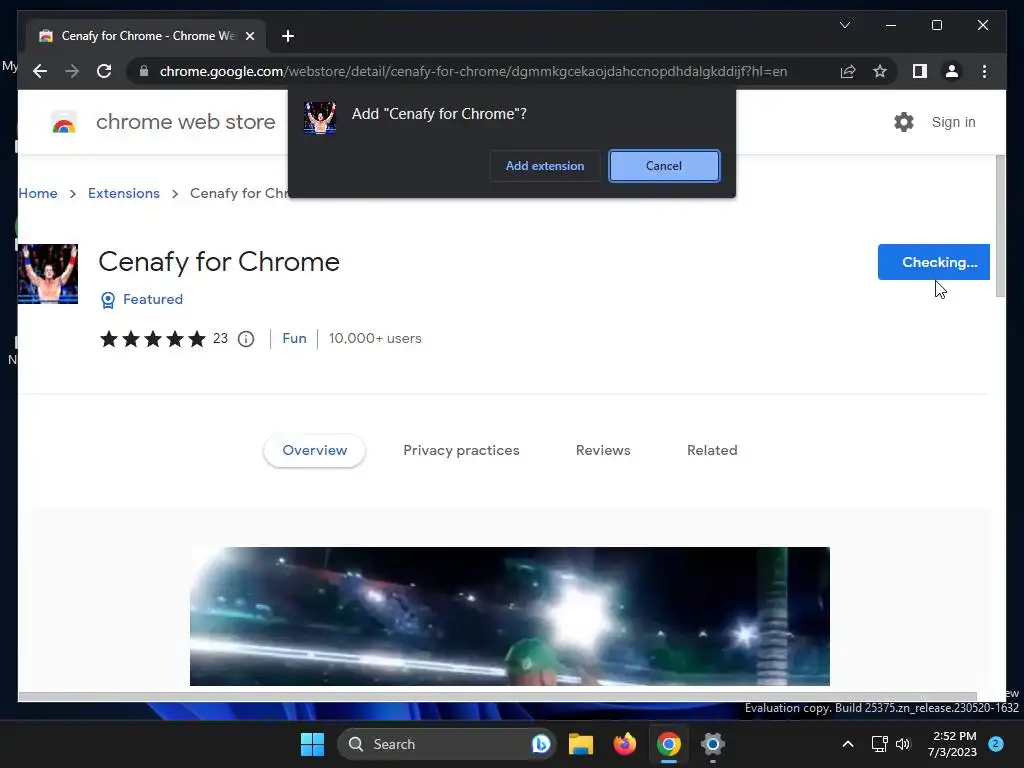Click the five-star rating
This screenshot has width=1024, height=768.
[x=153, y=339]
